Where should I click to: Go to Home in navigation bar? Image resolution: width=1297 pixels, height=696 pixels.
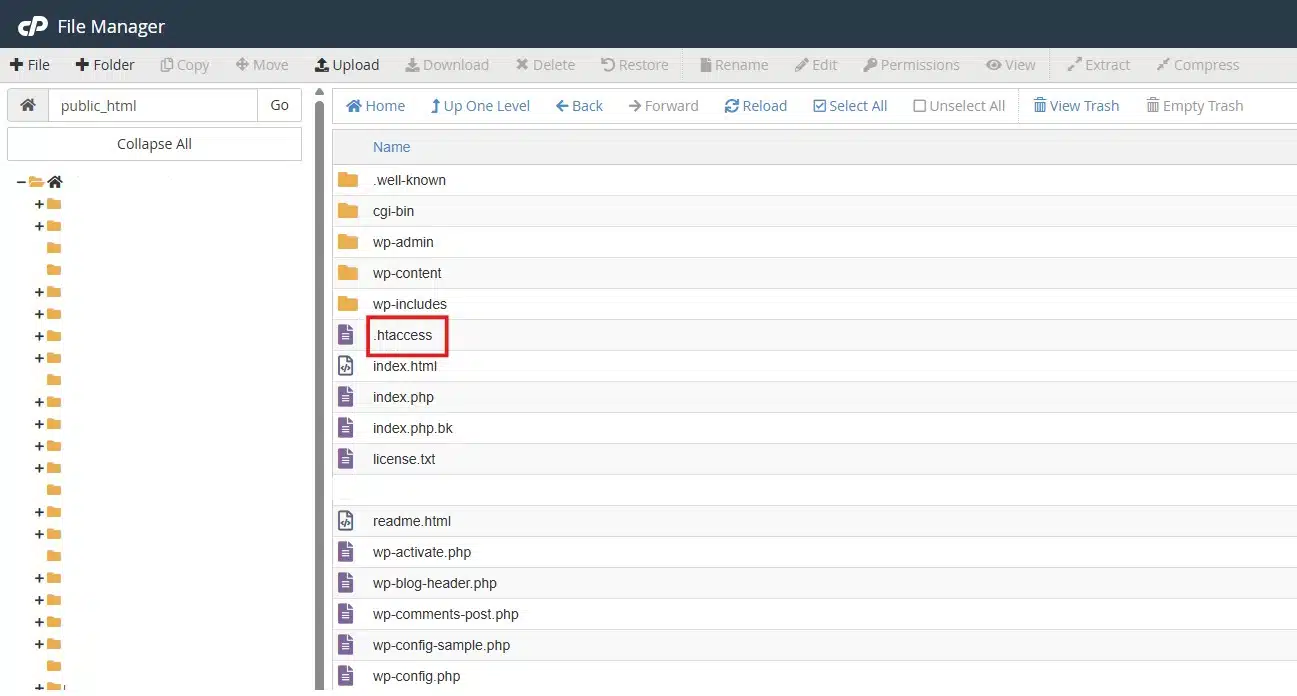[x=375, y=106]
